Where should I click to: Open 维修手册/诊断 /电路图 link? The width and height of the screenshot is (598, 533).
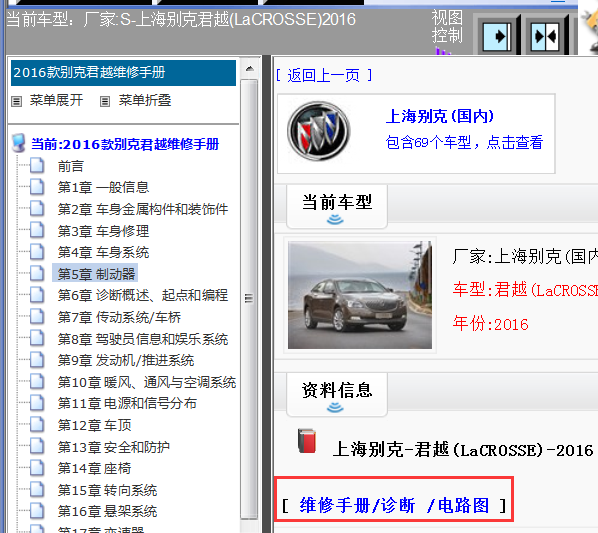(394, 506)
